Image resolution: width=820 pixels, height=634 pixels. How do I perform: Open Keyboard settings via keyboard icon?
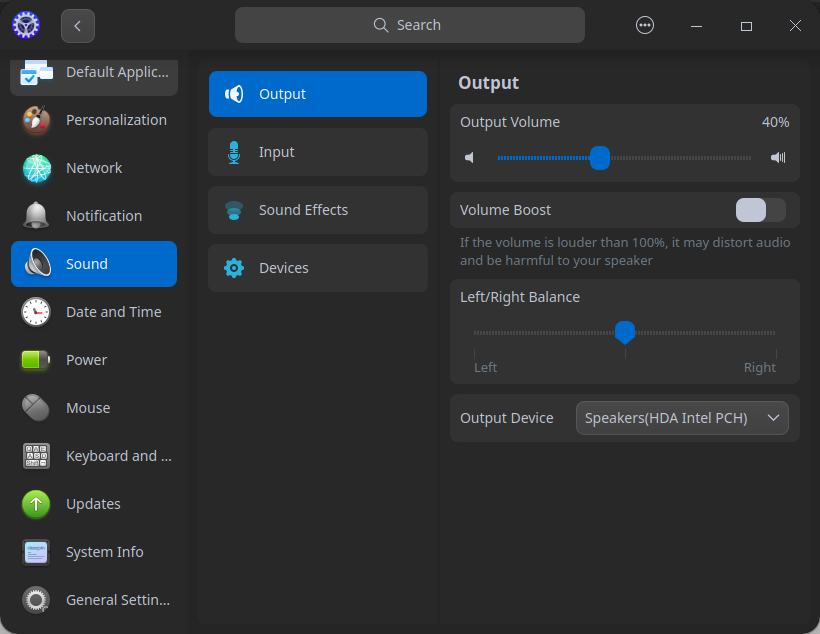(35, 456)
